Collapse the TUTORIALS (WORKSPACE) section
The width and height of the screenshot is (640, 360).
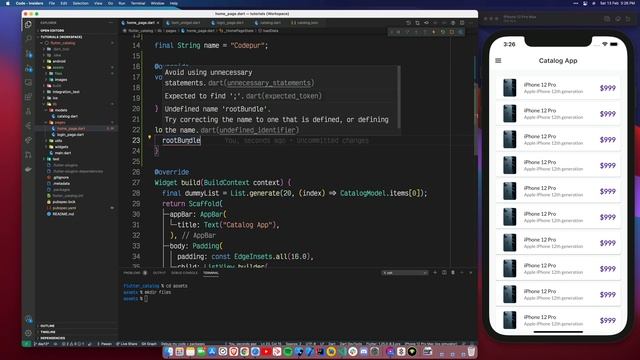tap(78, 37)
